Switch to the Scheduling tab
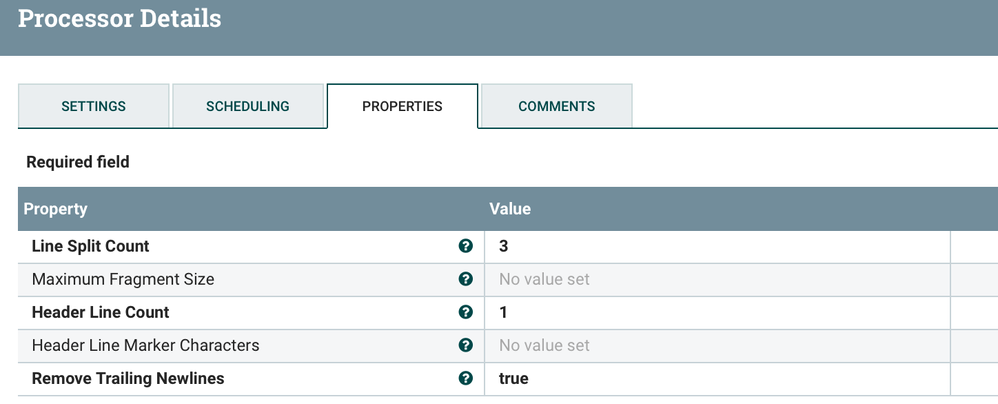 point(248,106)
